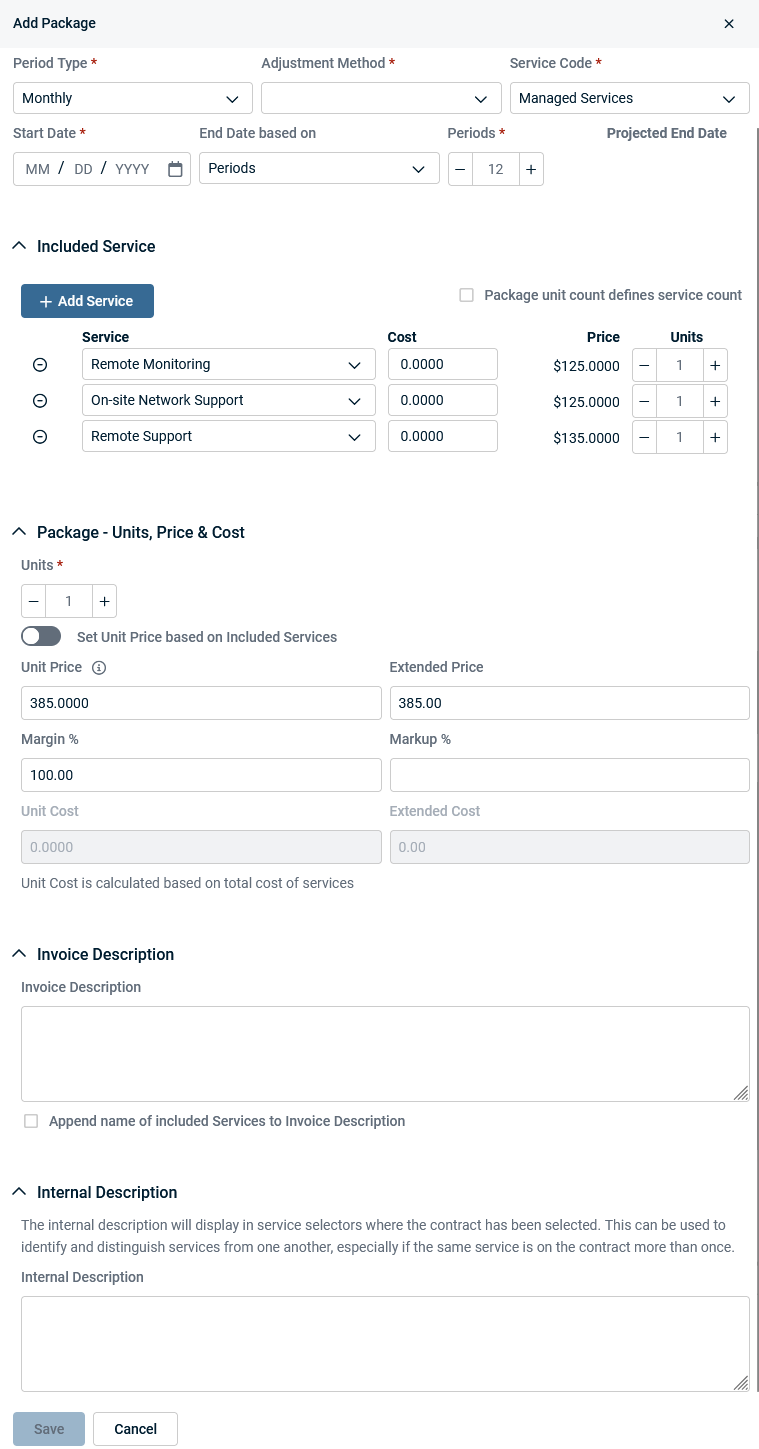Check Append name of included Services option
This screenshot has width=759, height=1449.
click(x=31, y=1121)
